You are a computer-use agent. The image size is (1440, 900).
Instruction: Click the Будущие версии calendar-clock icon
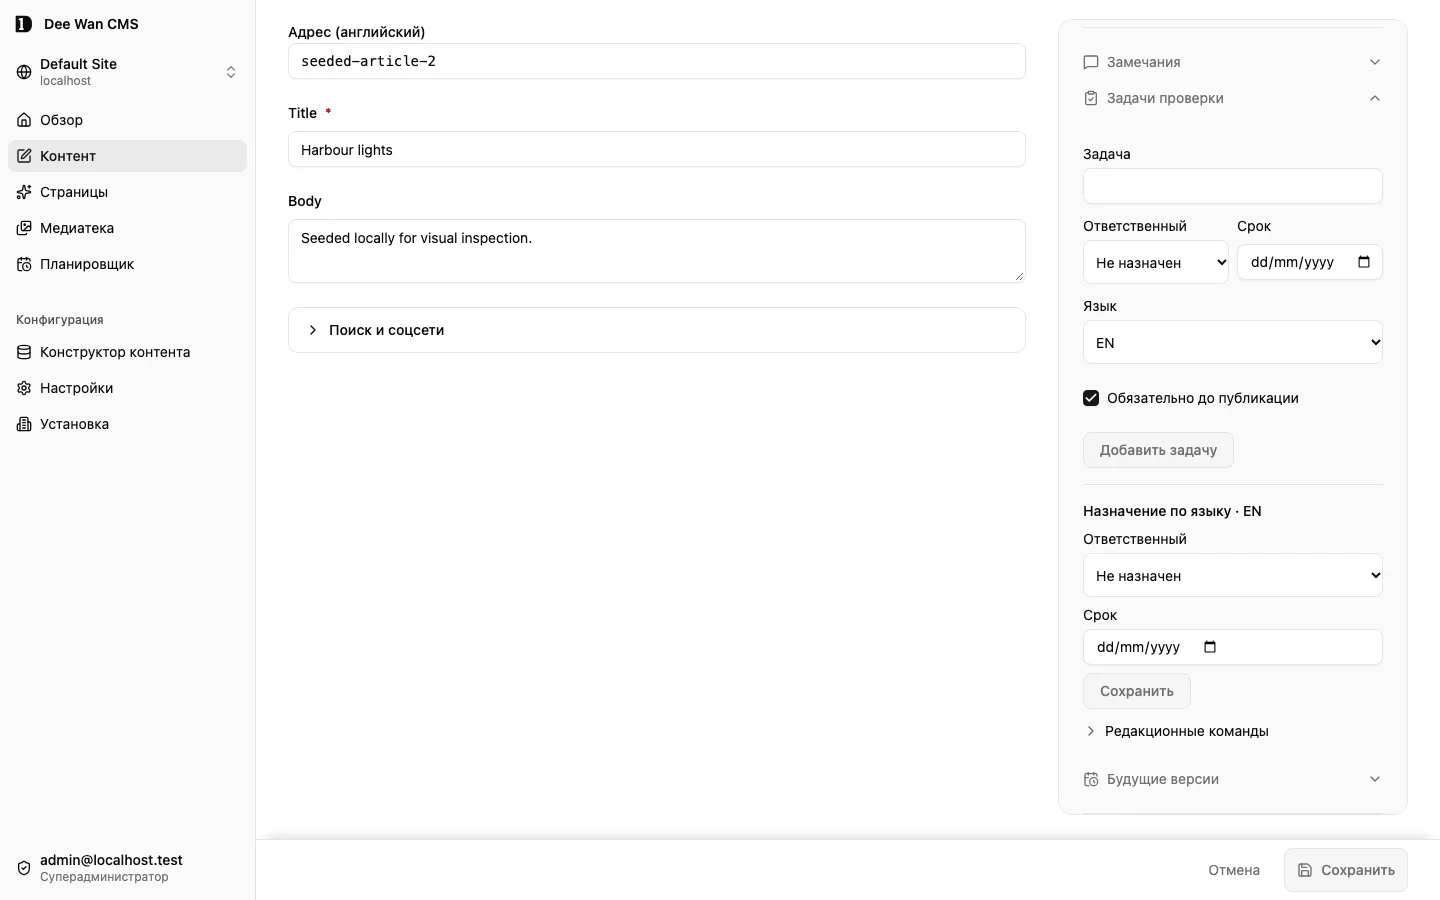(1091, 779)
